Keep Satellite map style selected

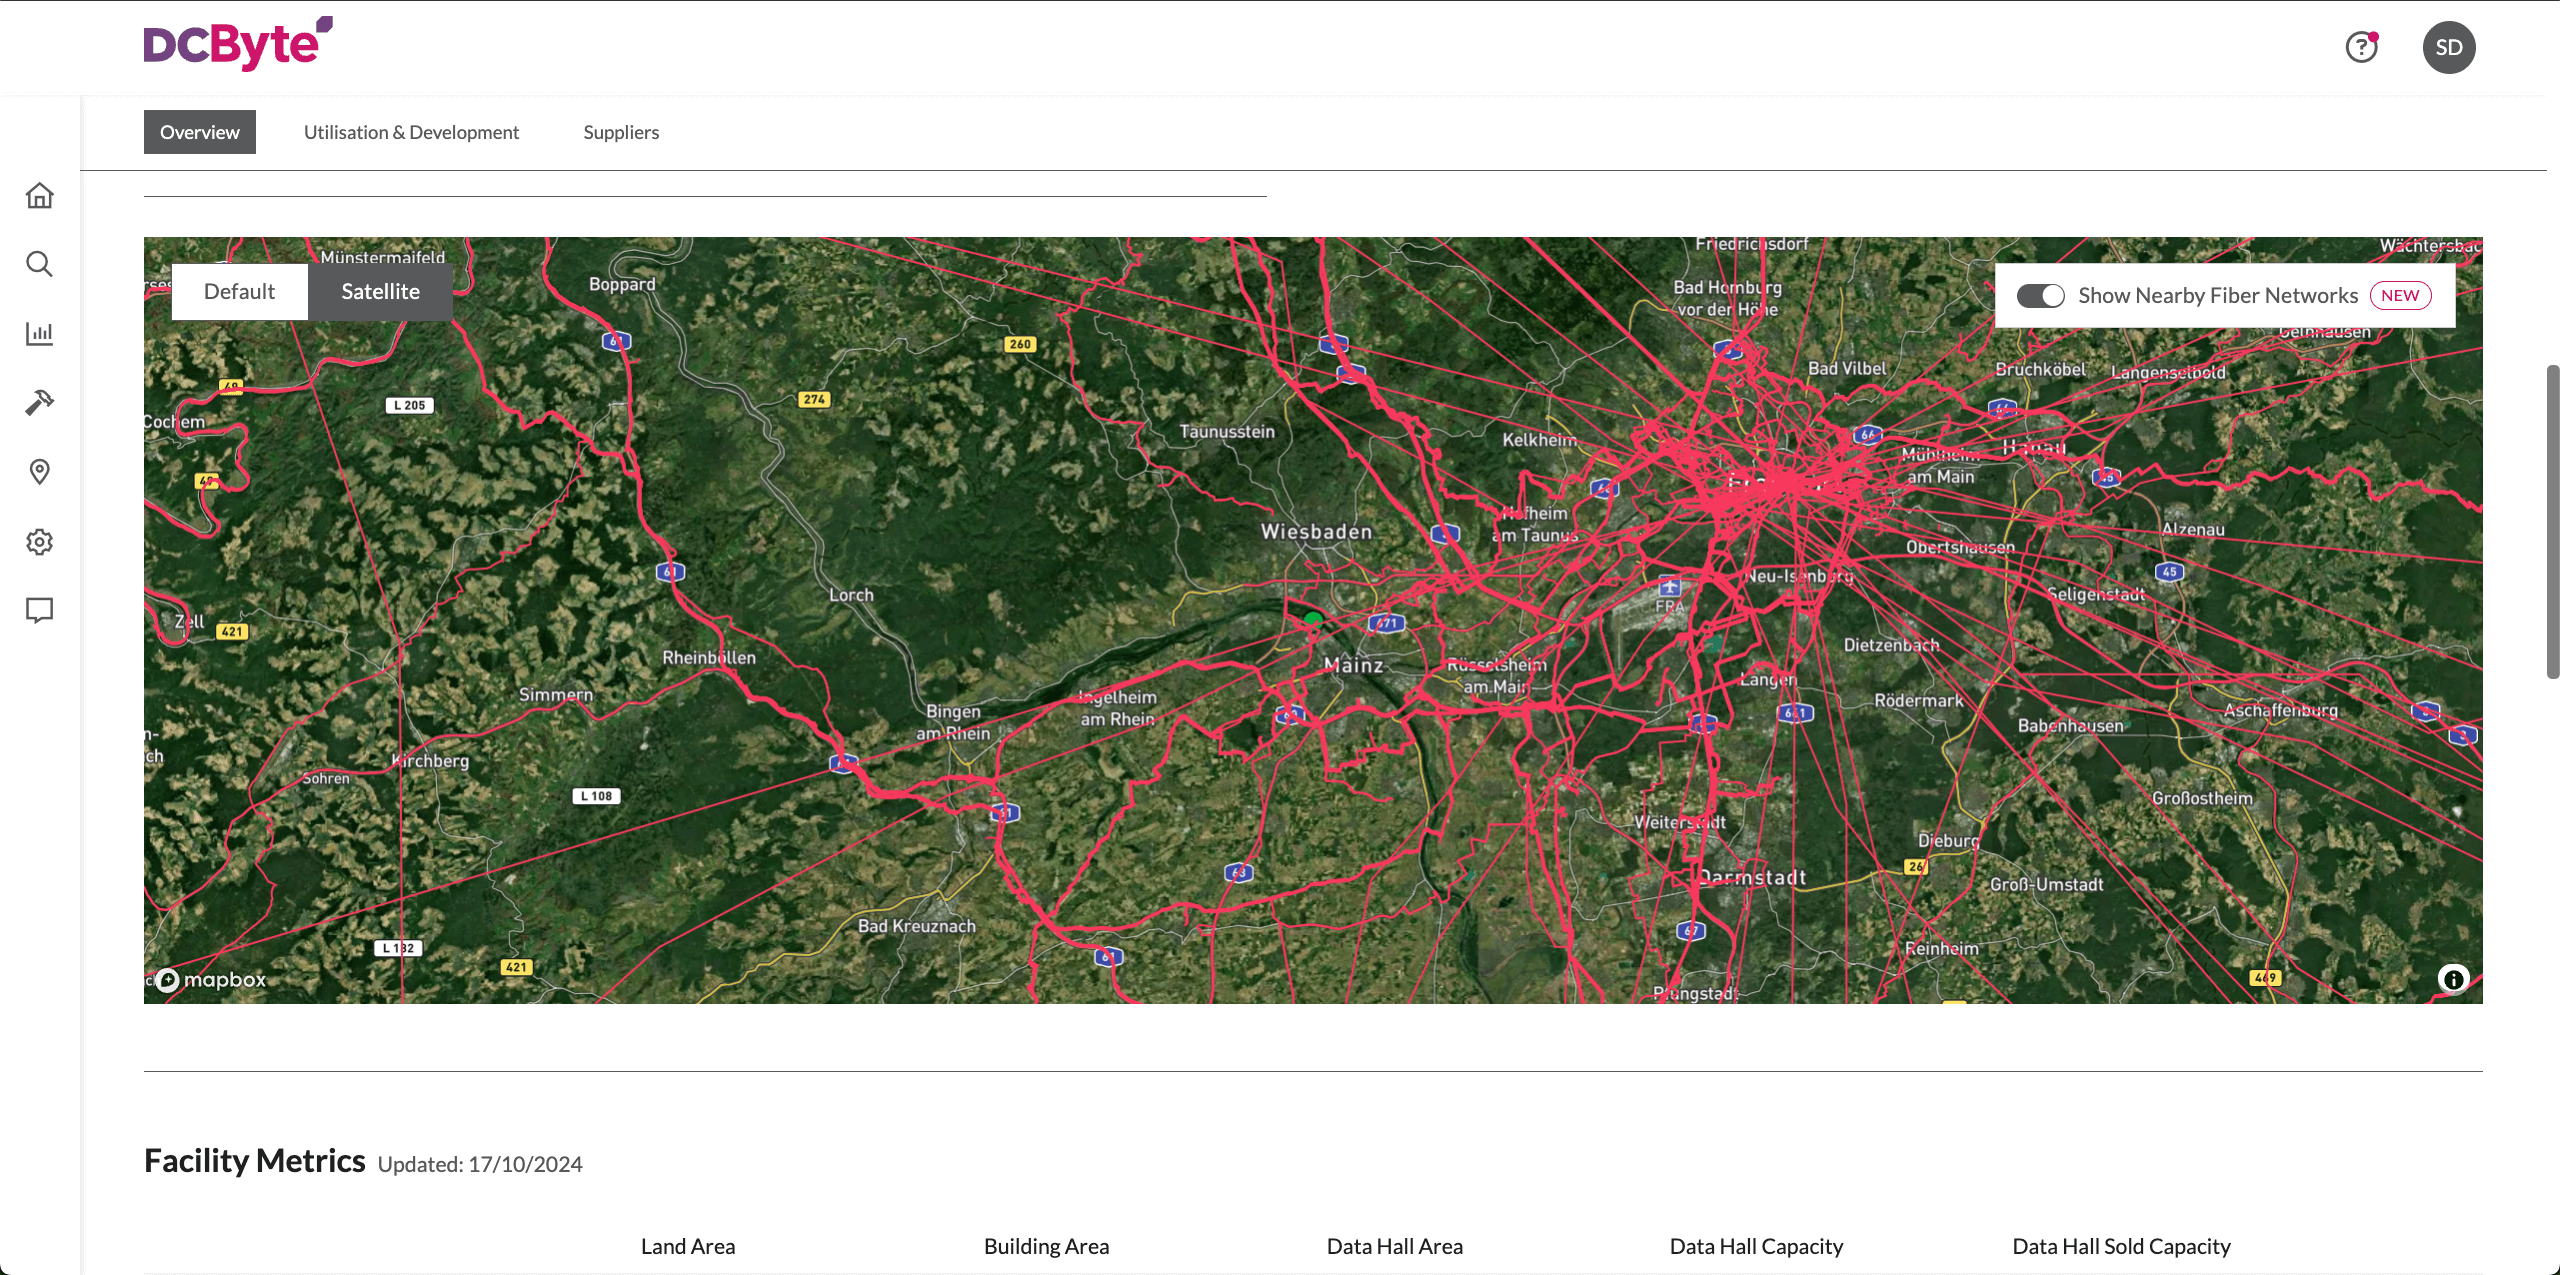click(380, 291)
